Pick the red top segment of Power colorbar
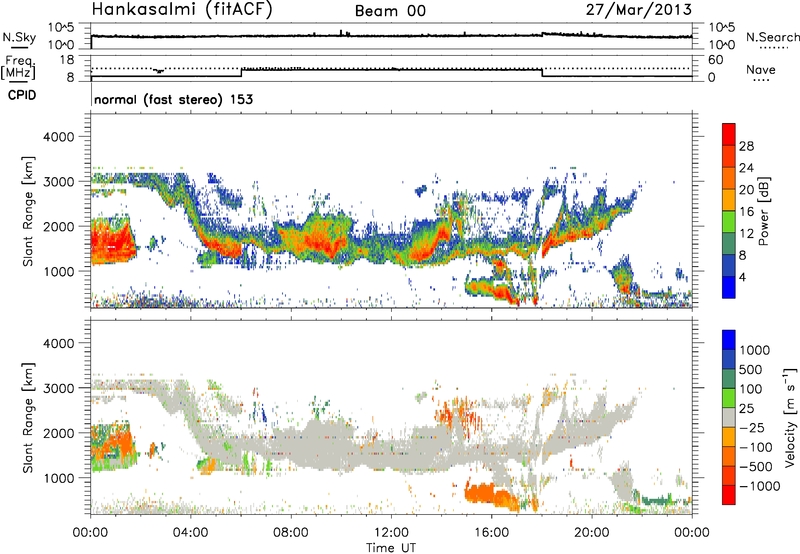 click(x=729, y=134)
